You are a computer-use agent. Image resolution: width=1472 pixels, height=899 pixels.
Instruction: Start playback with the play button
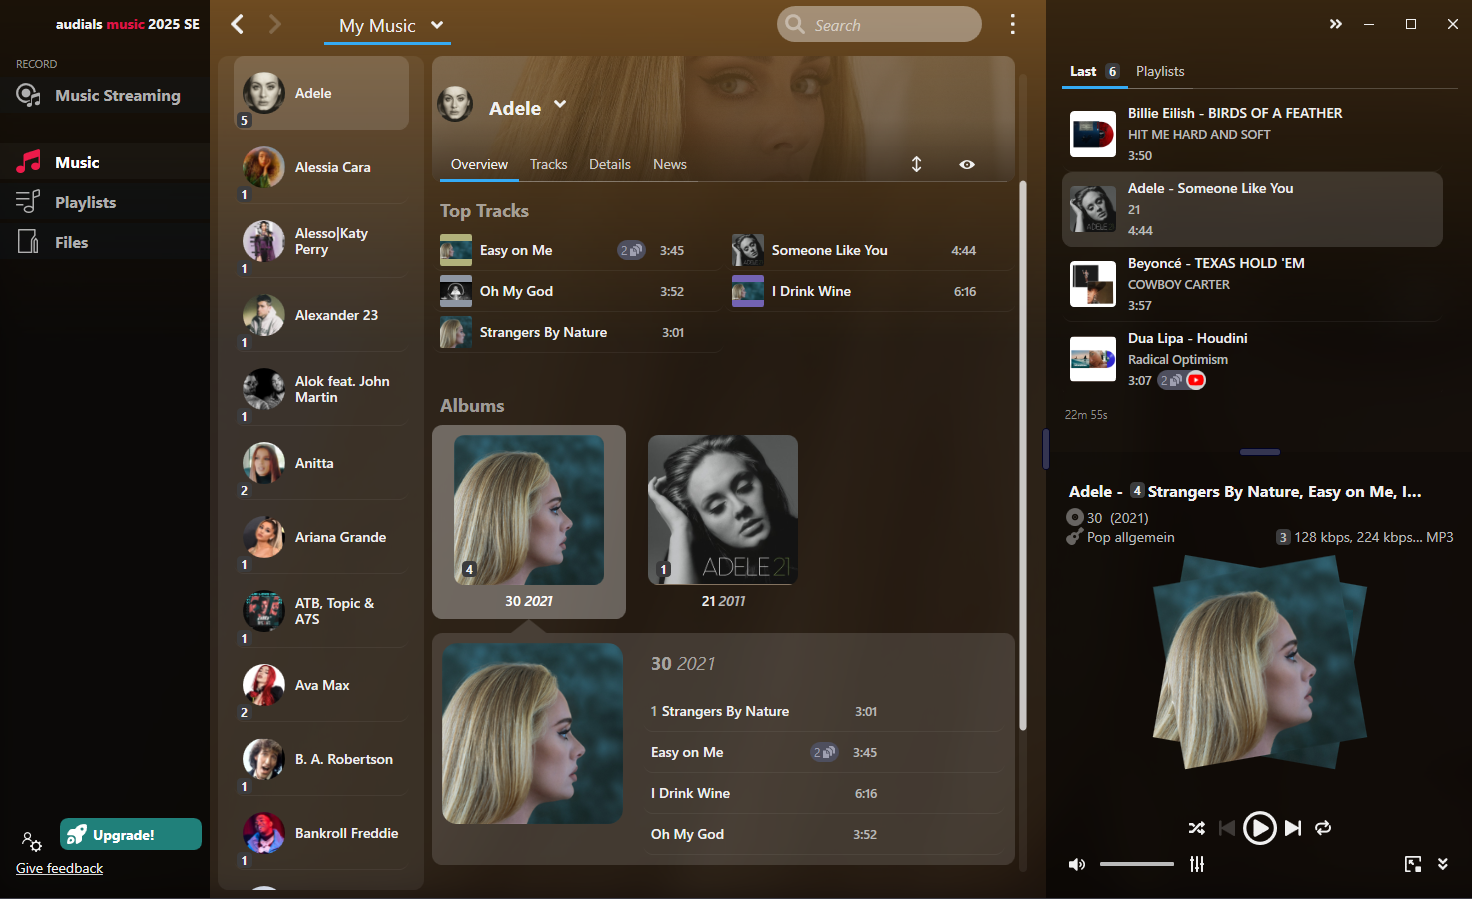(x=1259, y=828)
